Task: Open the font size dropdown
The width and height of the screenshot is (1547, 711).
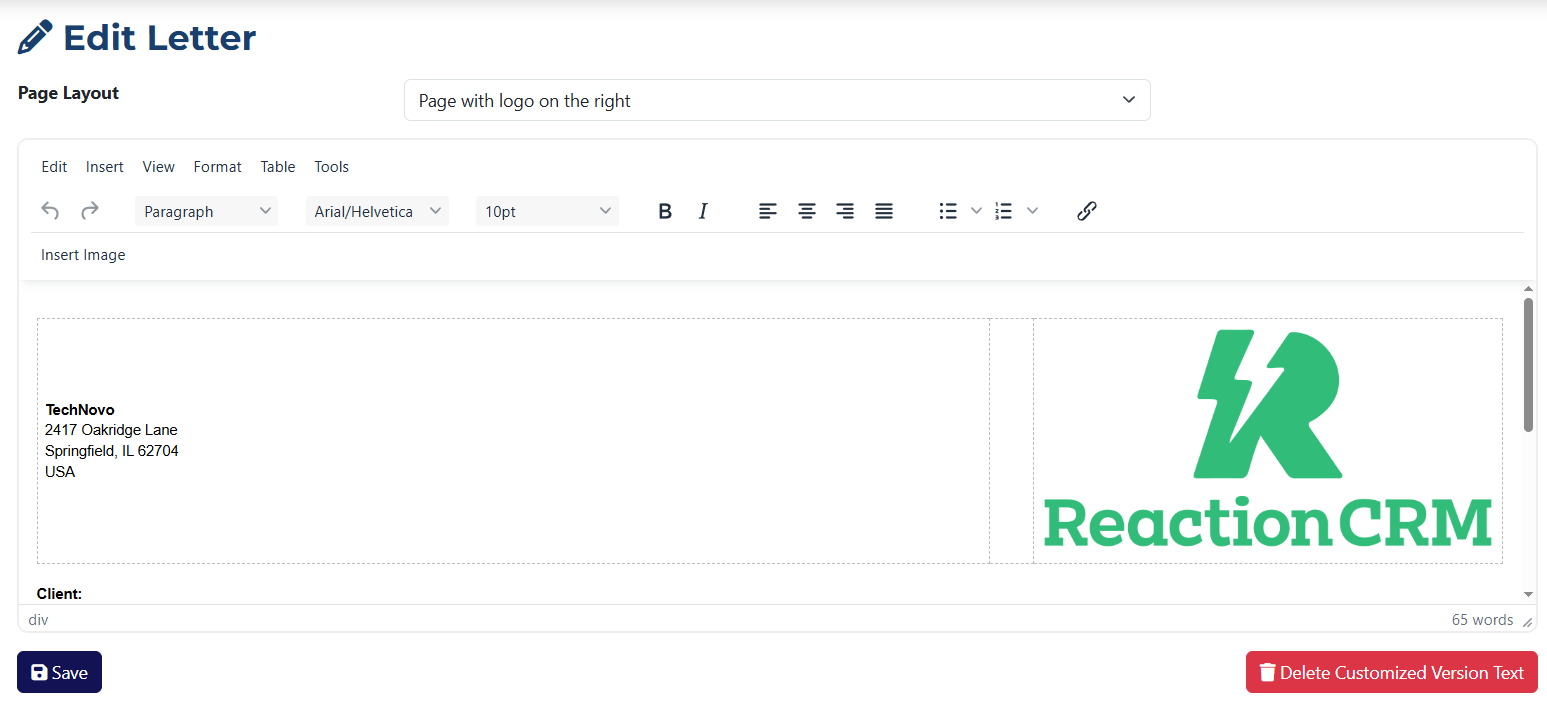Action: 546,211
